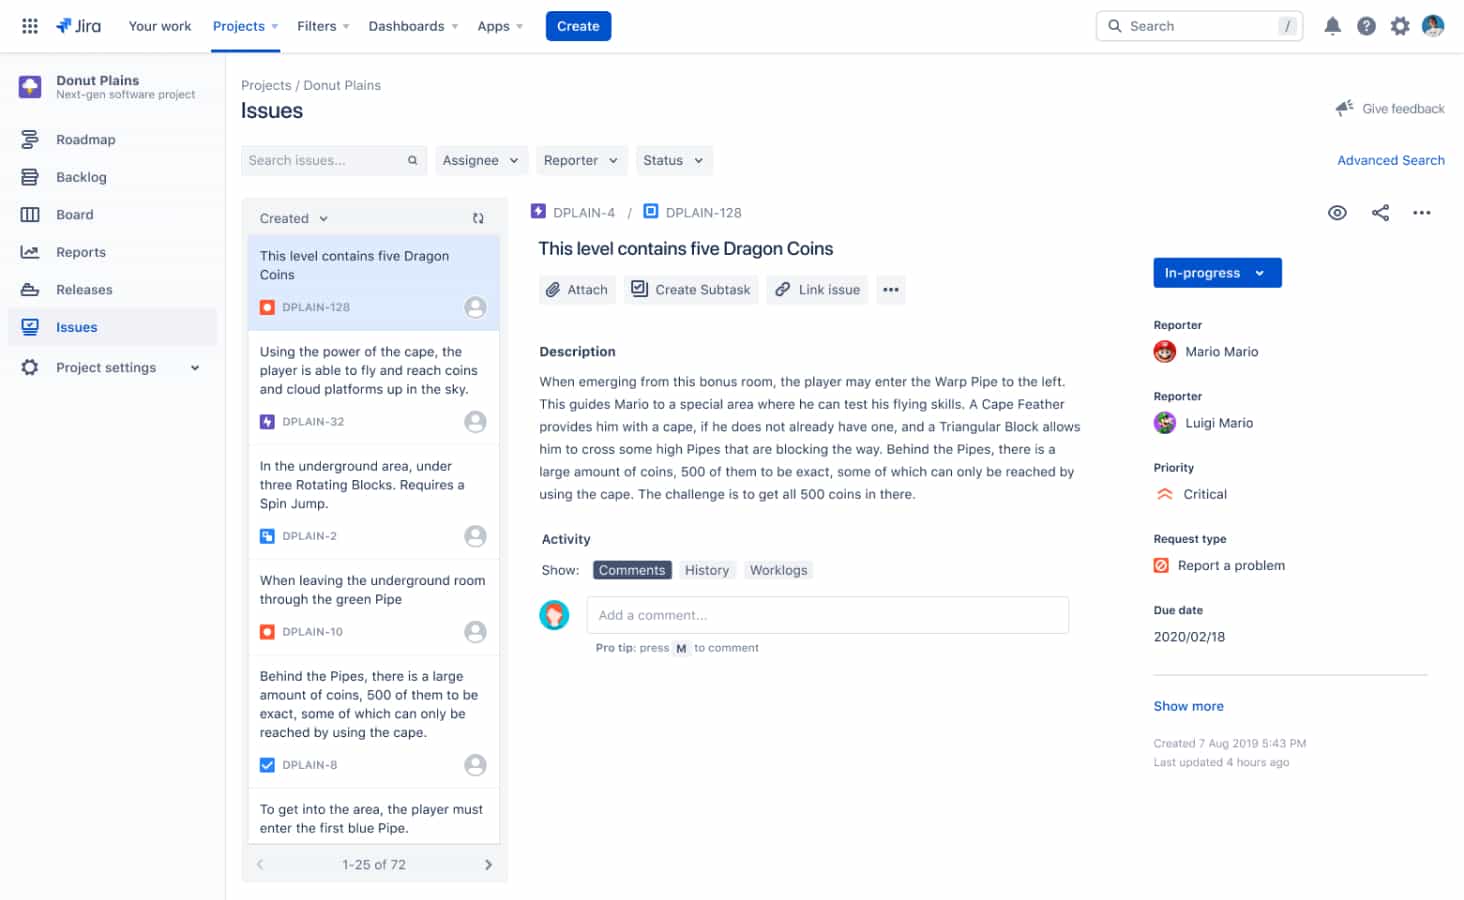Open notifications via the bell icon
Viewport: 1464px width, 900px height.
(1332, 25)
